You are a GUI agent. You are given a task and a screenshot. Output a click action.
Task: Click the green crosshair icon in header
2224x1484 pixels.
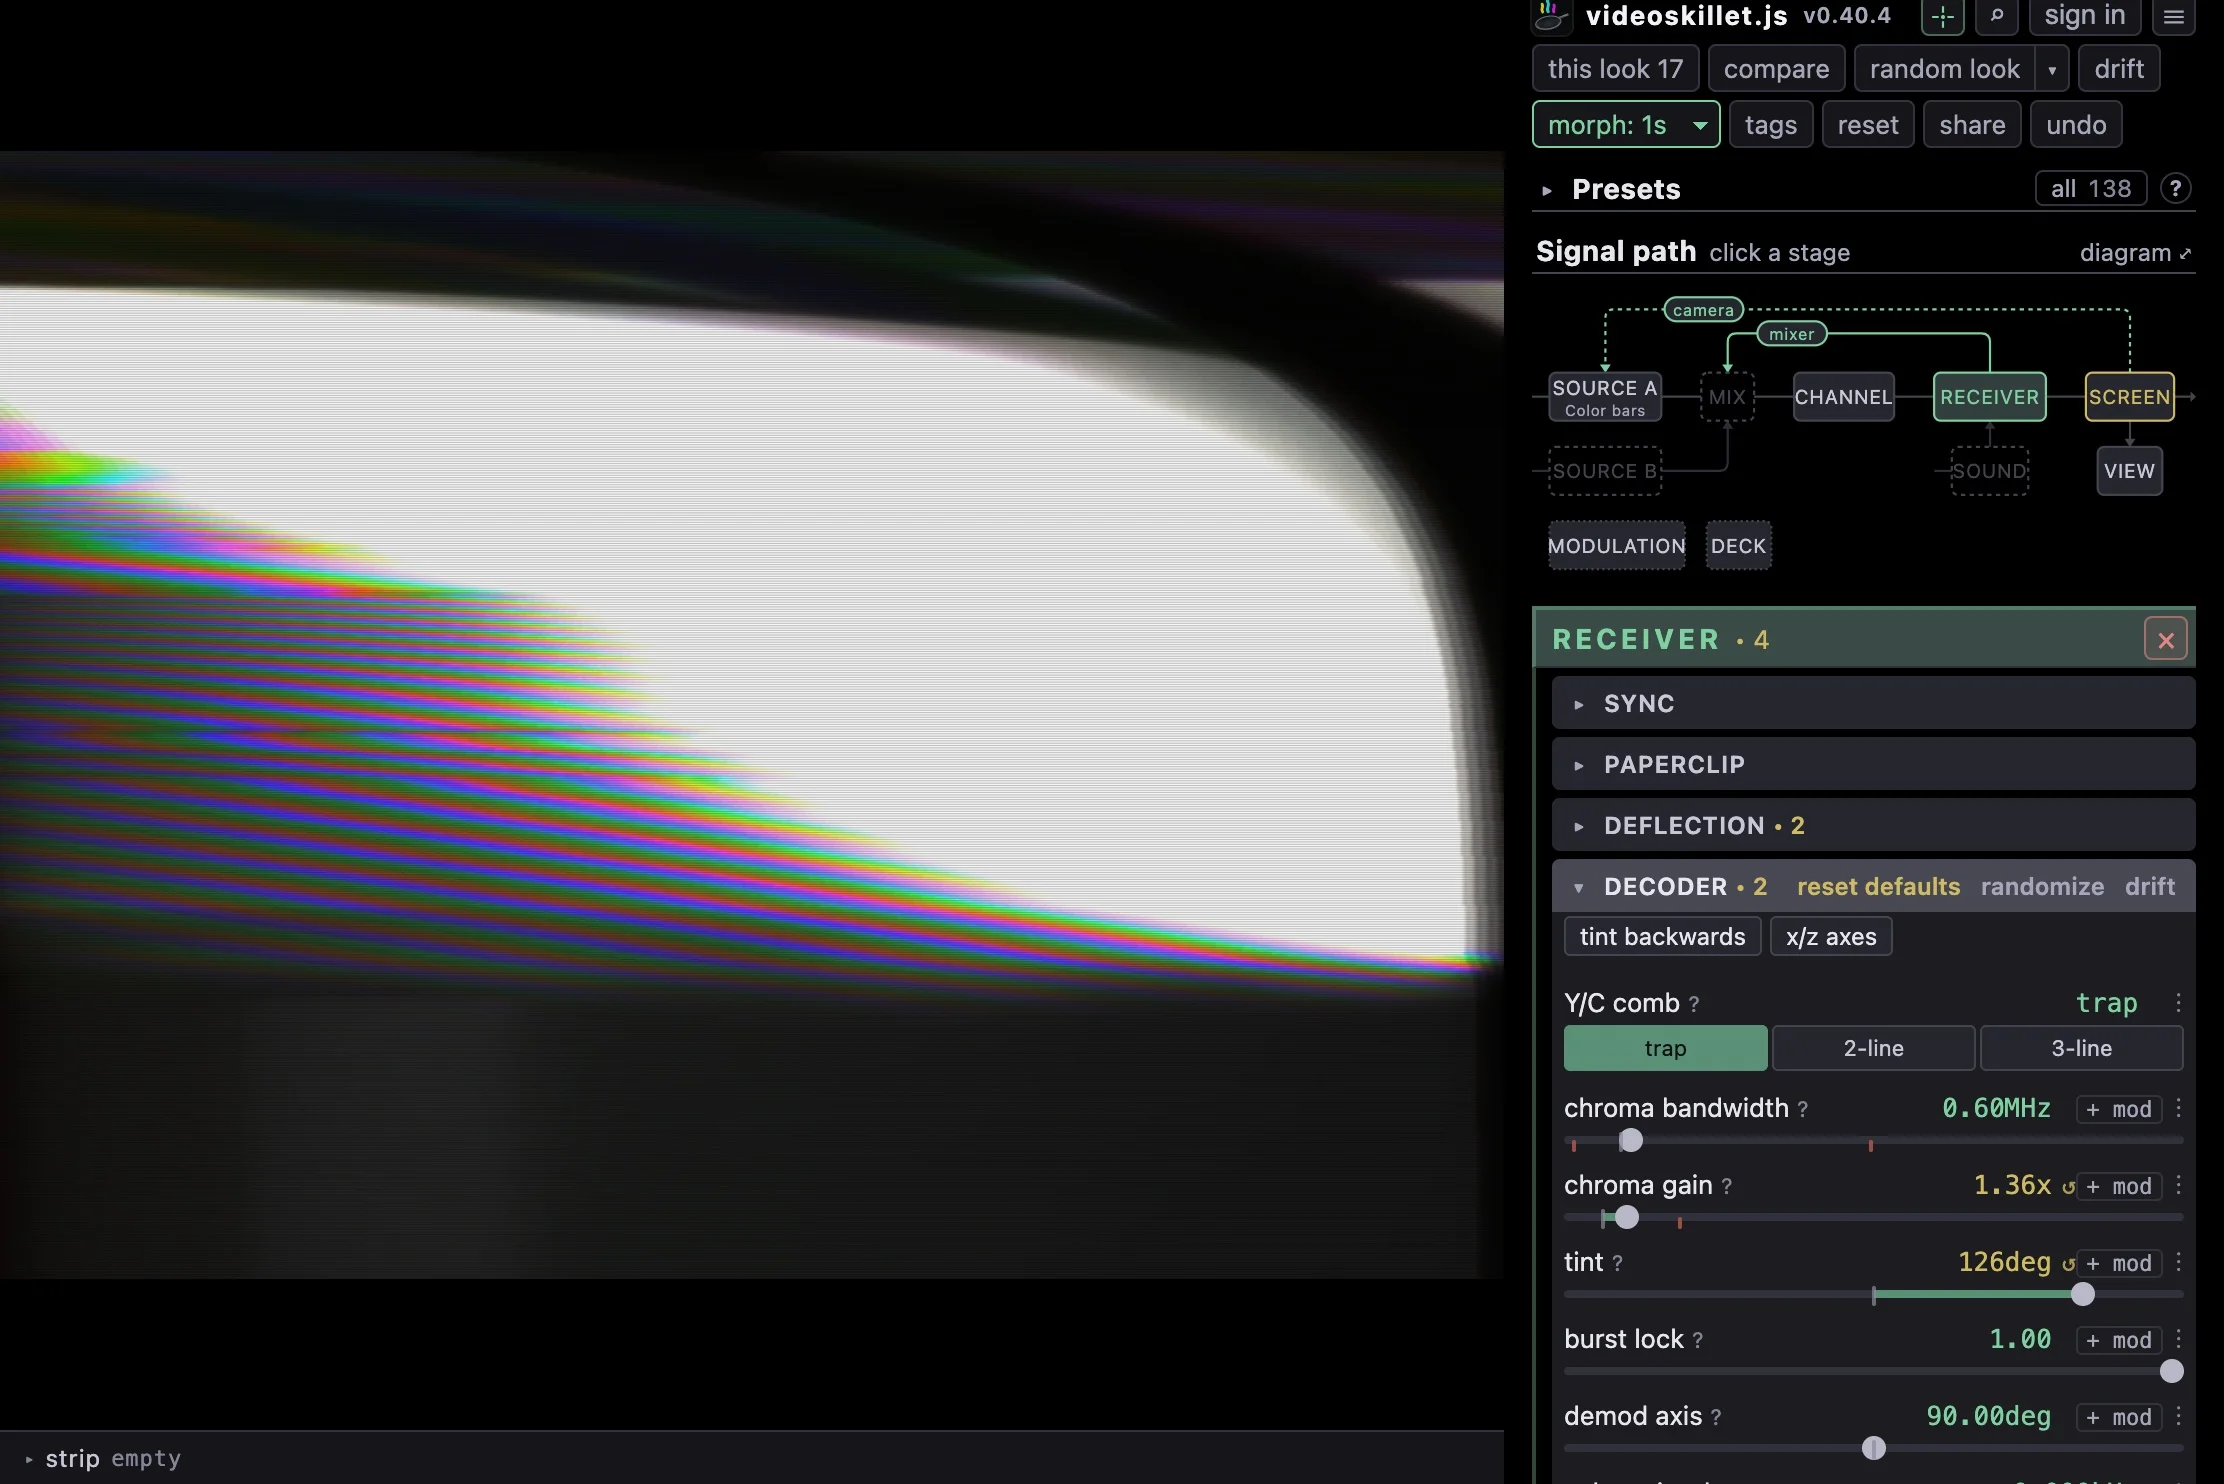pos(1942,16)
